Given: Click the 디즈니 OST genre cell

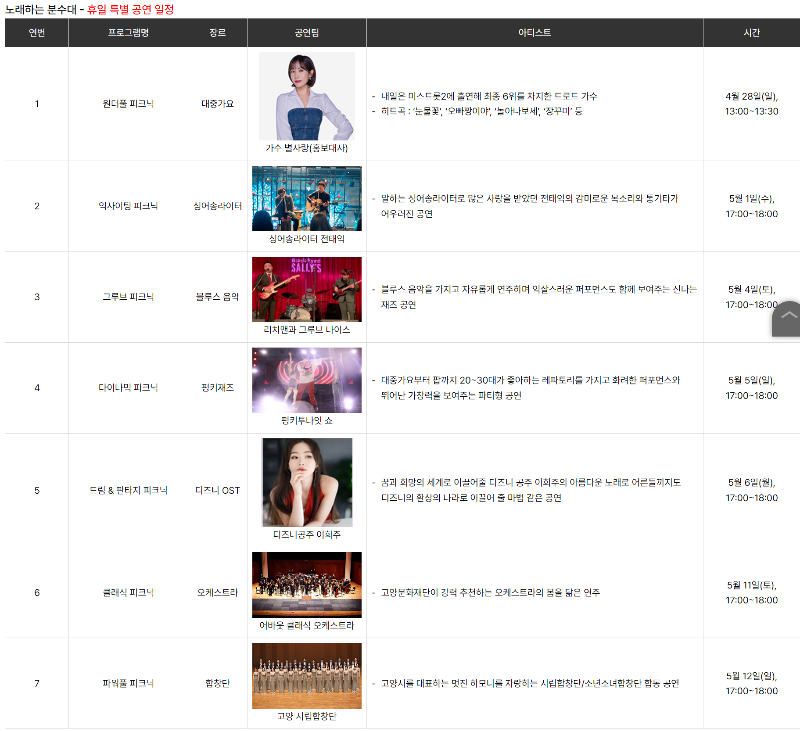Looking at the screenshot, I should point(217,490).
